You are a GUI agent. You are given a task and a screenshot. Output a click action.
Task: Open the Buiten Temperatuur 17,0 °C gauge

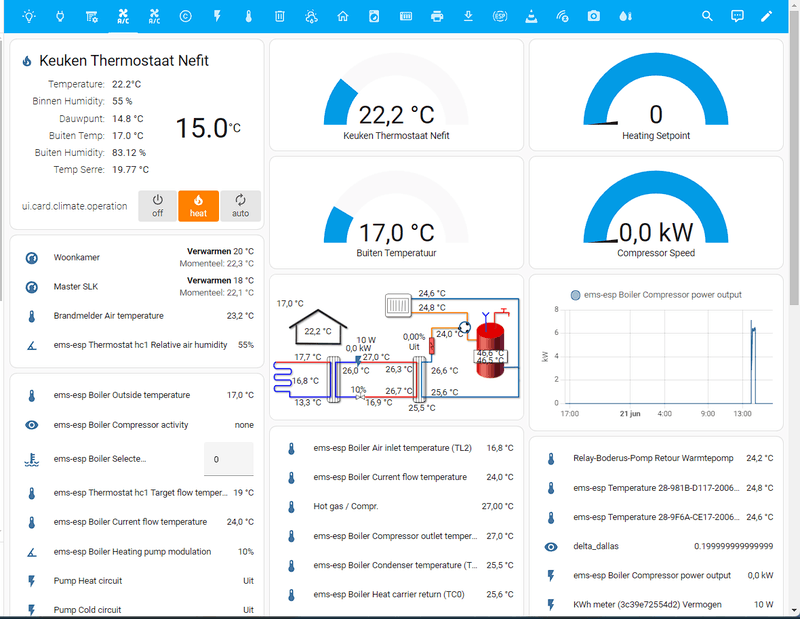396,212
